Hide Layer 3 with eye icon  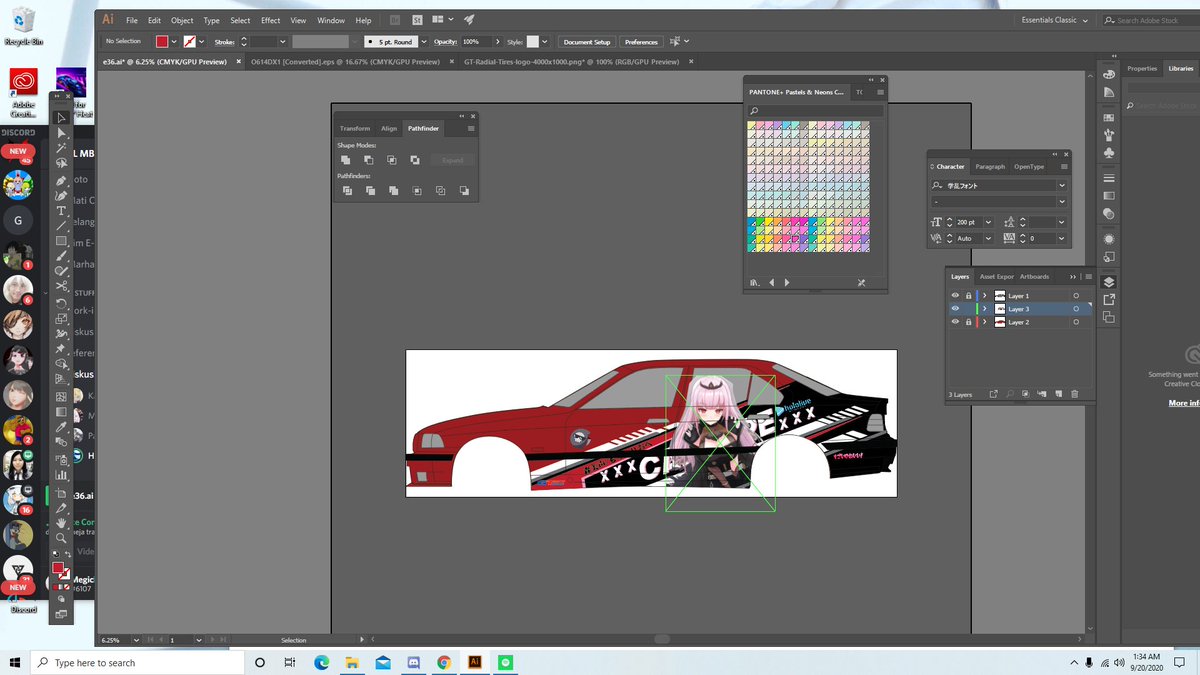click(955, 309)
